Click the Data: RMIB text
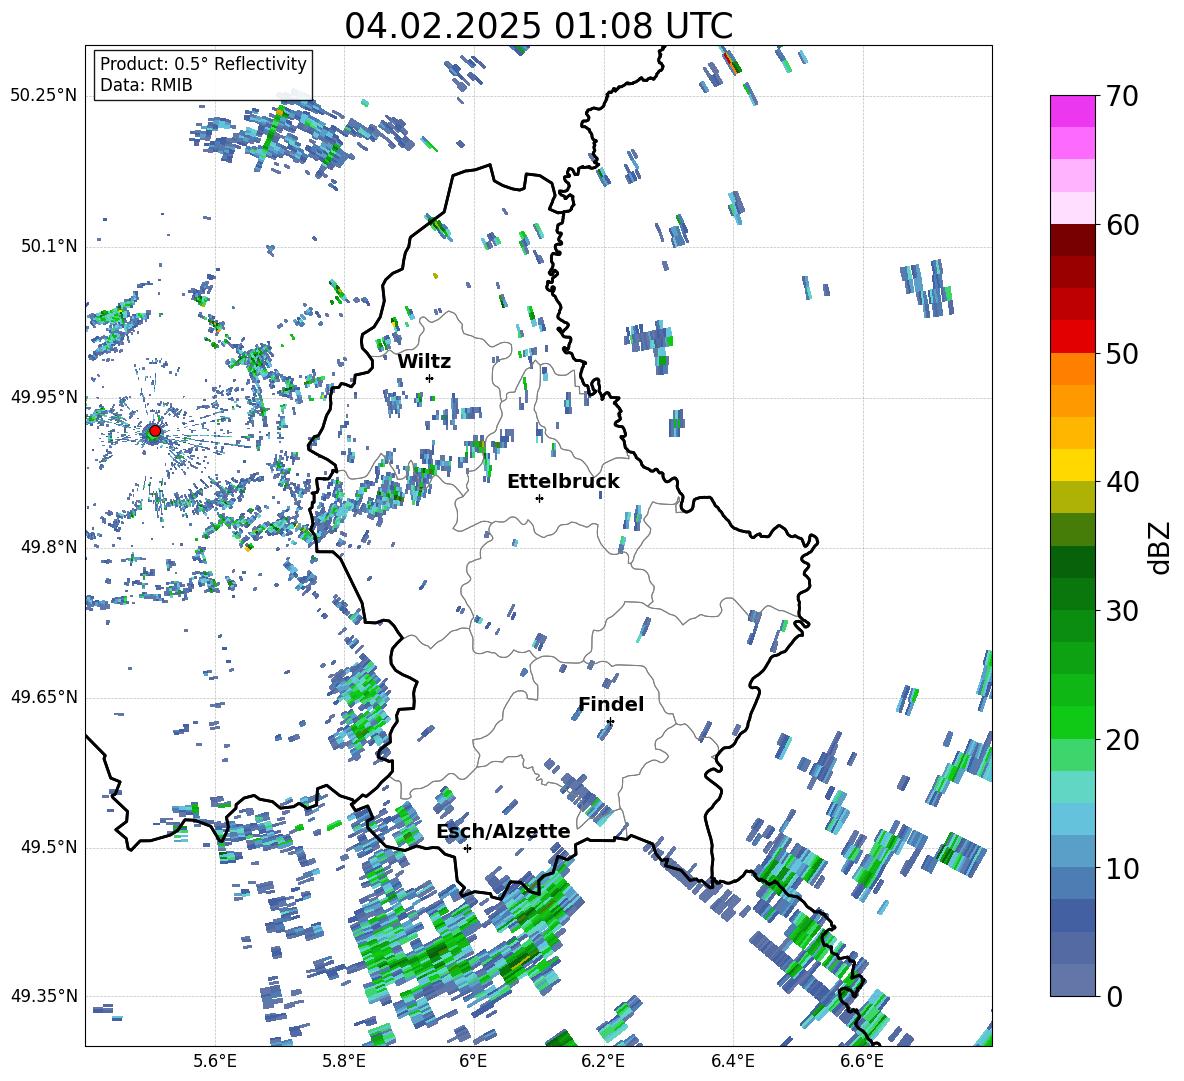The image size is (1184, 1081). coord(146,85)
